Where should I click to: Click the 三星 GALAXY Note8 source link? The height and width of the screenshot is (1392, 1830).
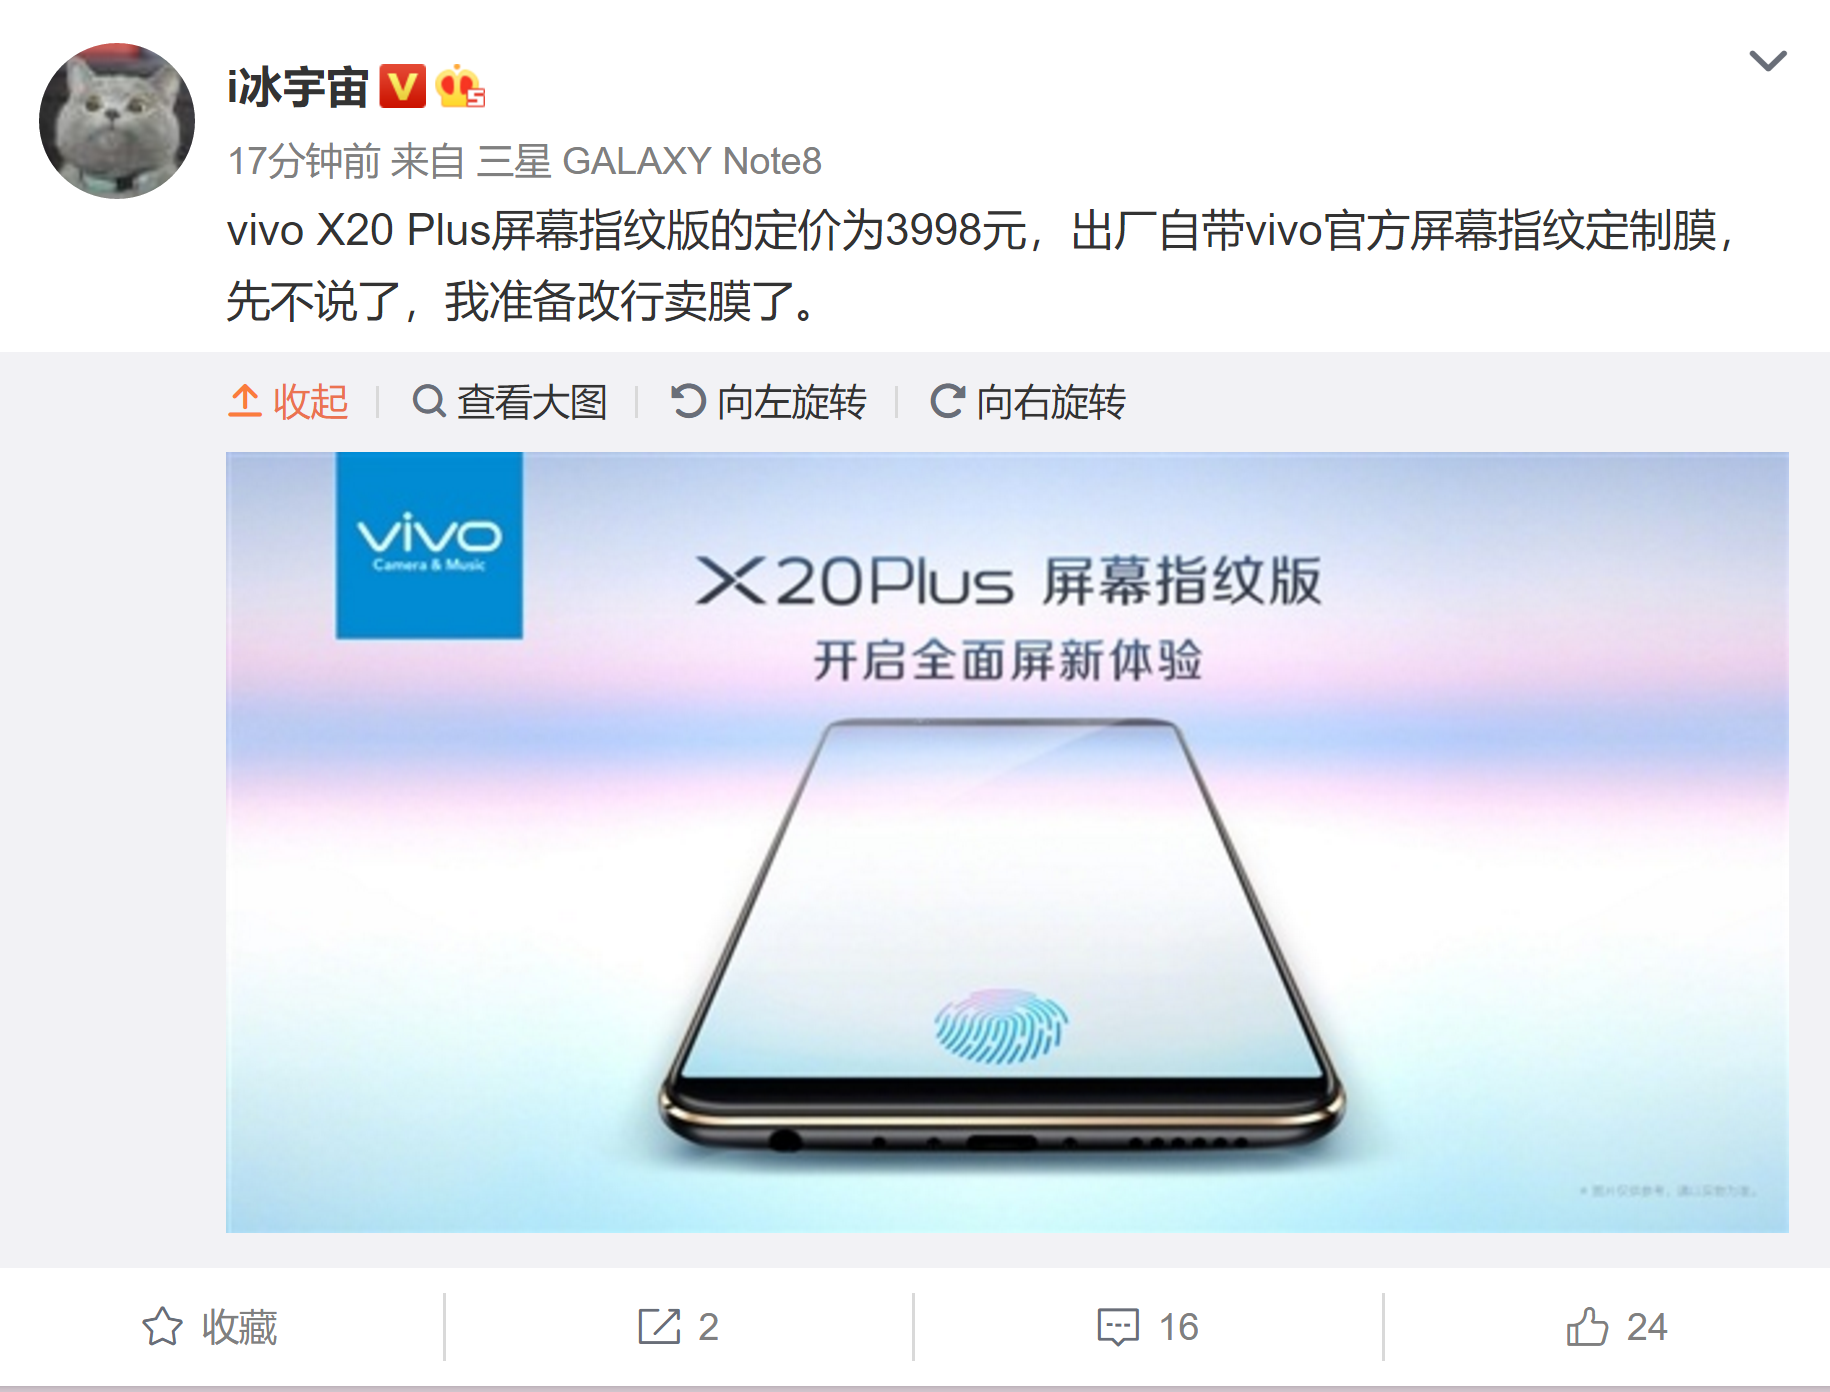649,161
